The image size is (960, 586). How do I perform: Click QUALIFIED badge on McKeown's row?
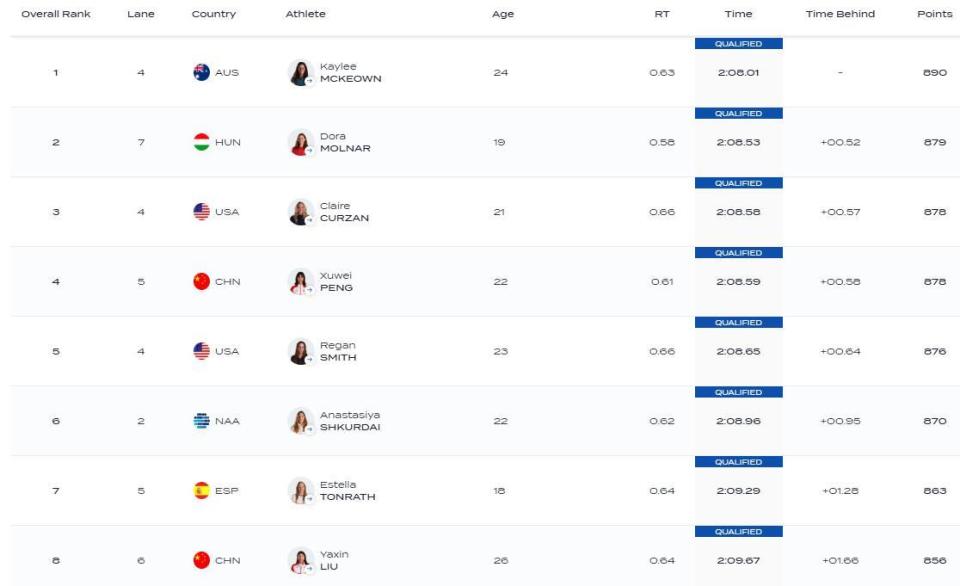click(738, 43)
